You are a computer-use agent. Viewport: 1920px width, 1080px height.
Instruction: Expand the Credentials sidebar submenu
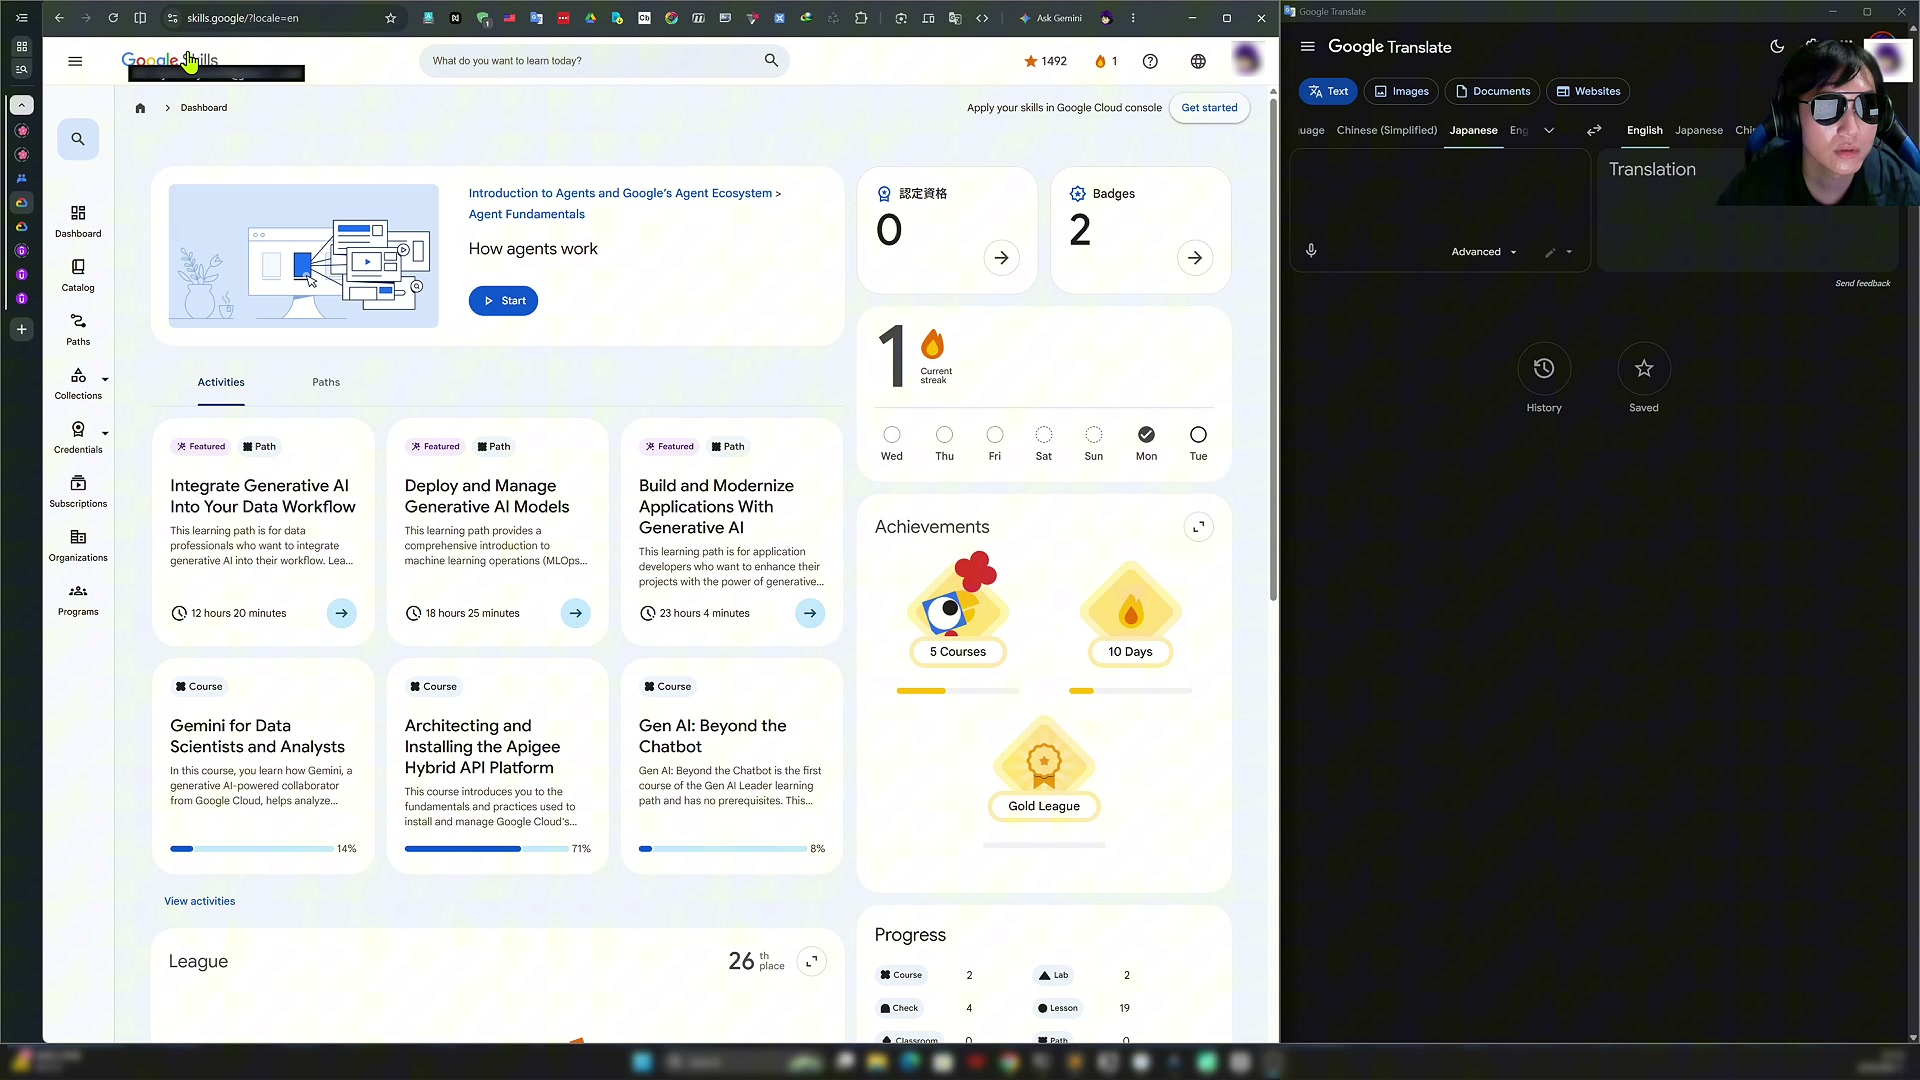[x=105, y=434]
